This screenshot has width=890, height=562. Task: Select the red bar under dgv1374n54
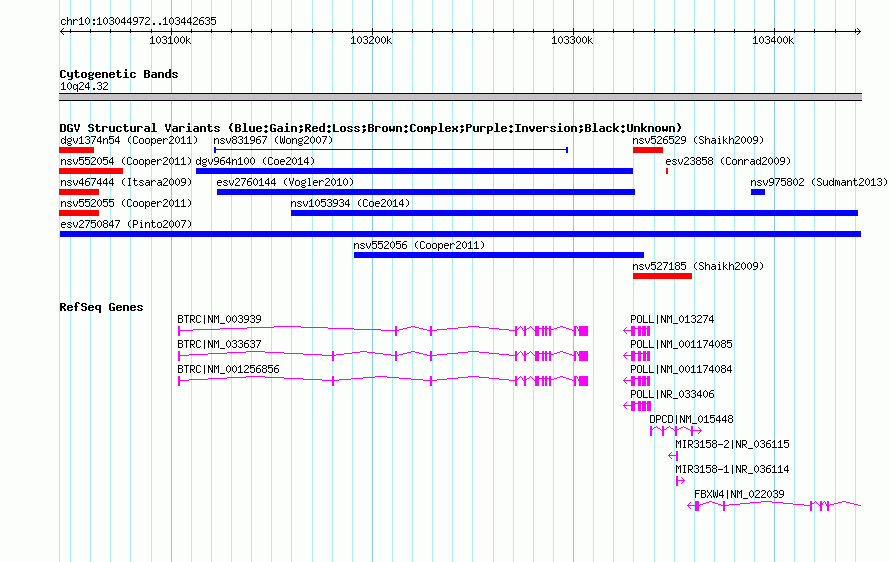coord(76,150)
